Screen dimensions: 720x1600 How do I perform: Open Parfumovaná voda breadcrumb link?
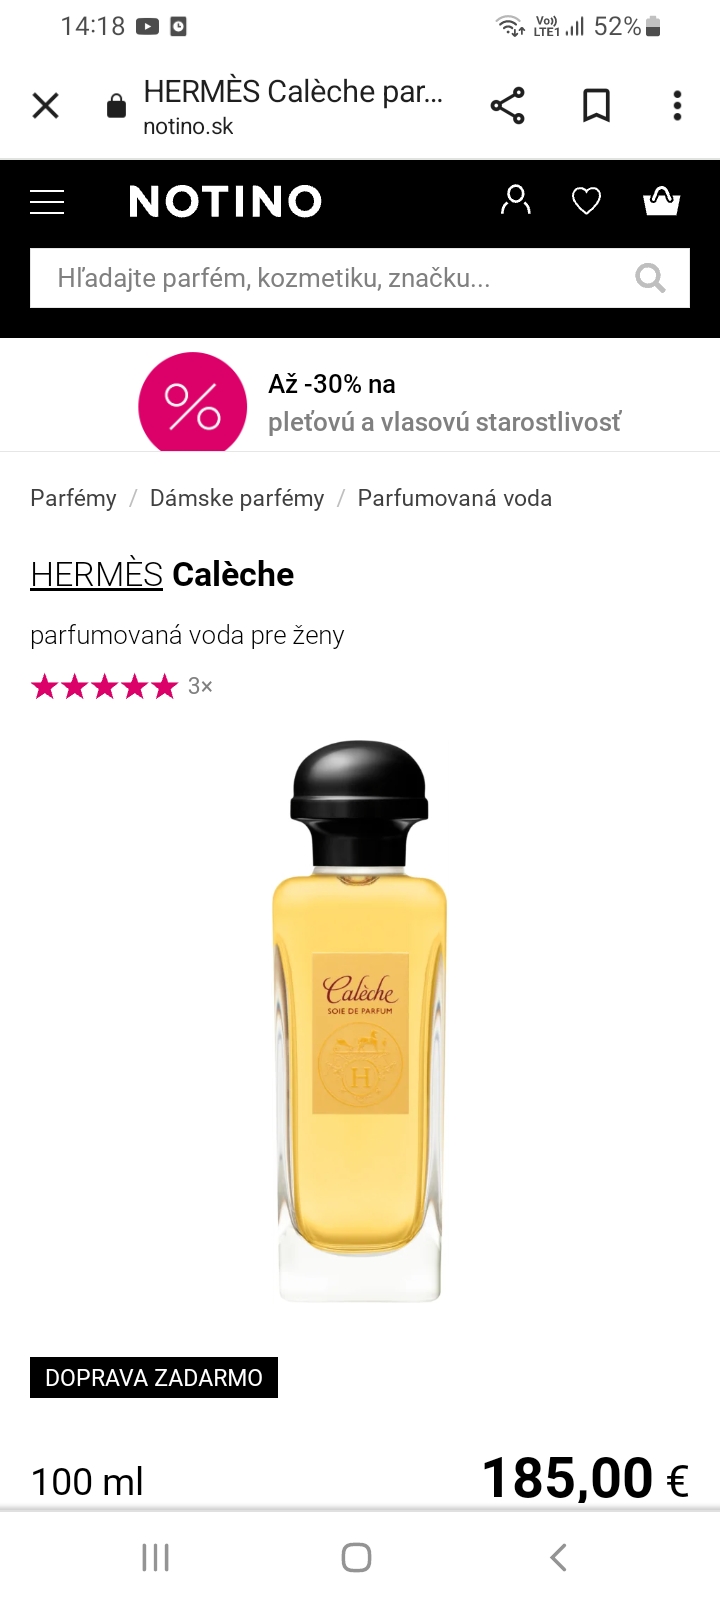click(x=455, y=498)
